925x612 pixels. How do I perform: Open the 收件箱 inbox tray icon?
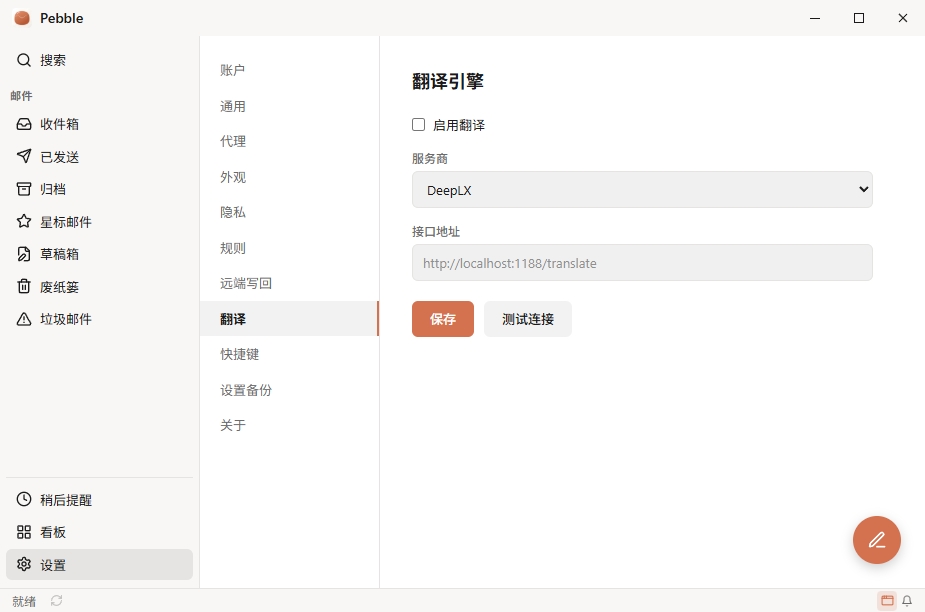tap(24, 124)
